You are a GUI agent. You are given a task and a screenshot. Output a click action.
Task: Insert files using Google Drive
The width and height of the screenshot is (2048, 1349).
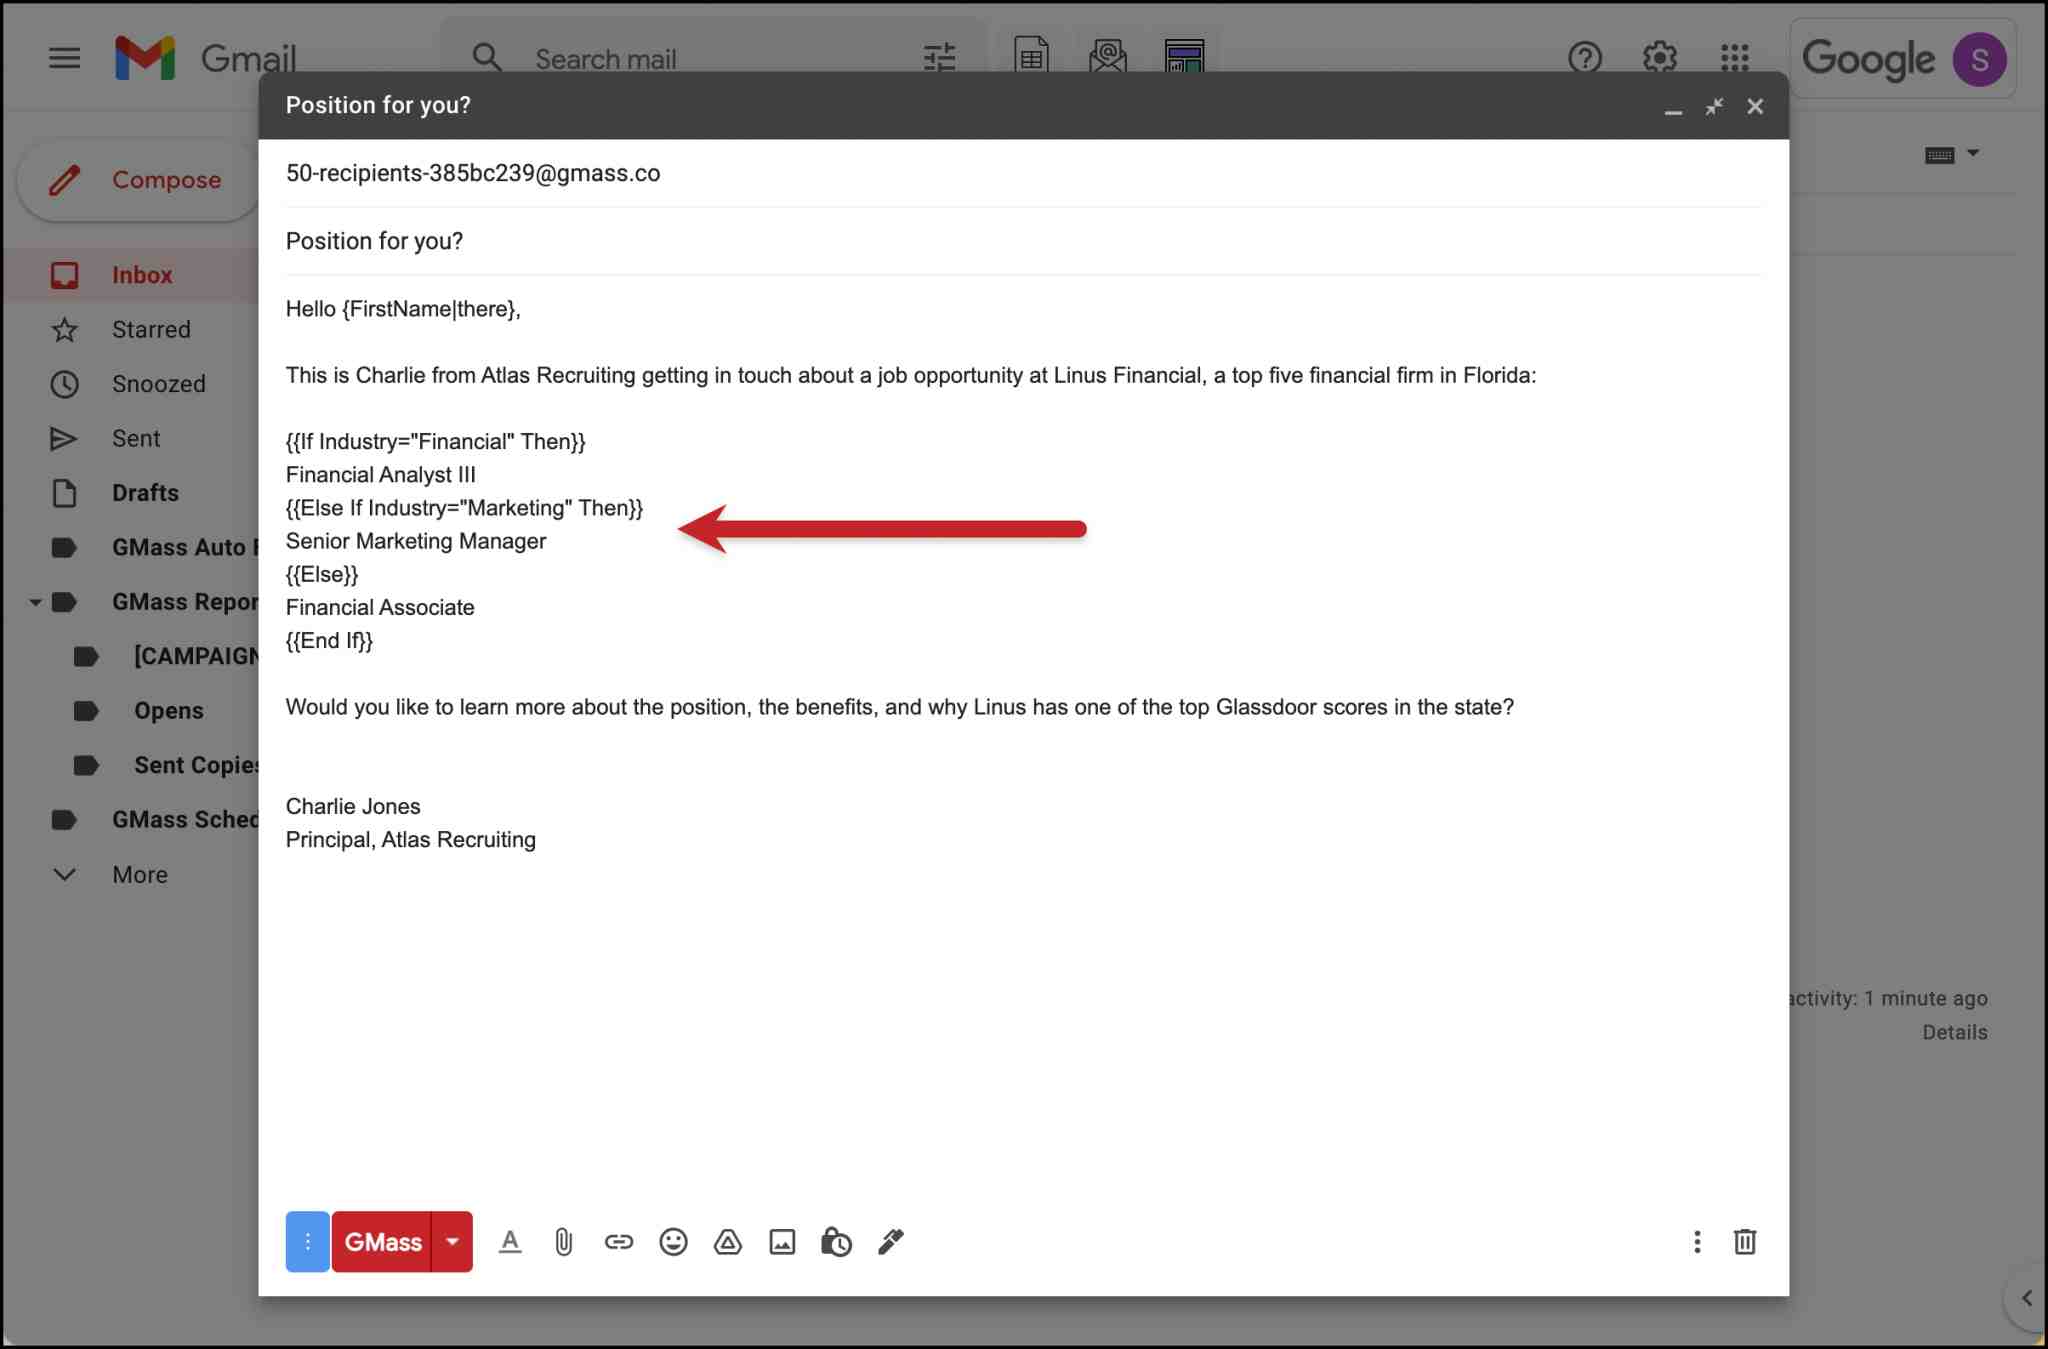click(x=727, y=1242)
